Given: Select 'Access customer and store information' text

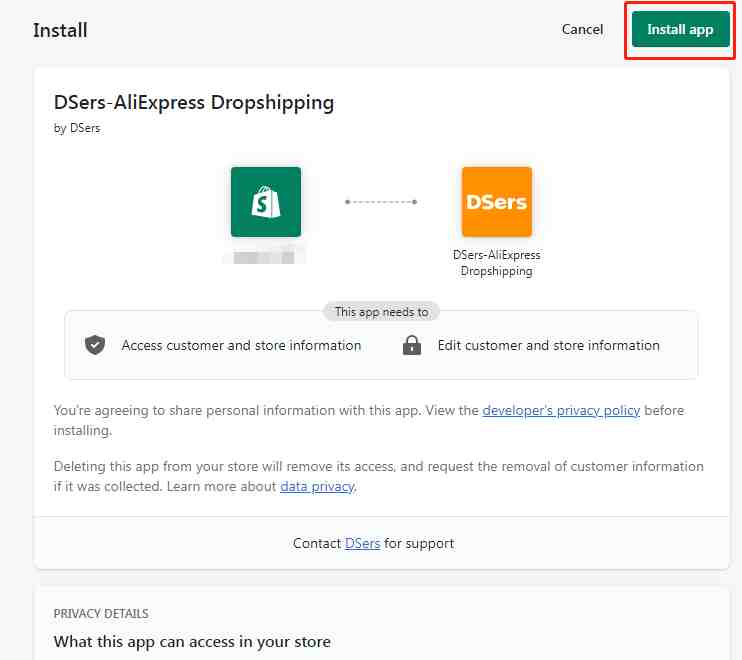Looking at the screenshot, I should point(241,345).
